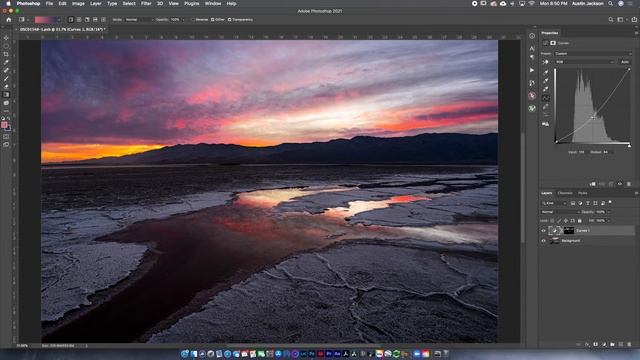Toggle lock all in Layers panel

(580, 221)
